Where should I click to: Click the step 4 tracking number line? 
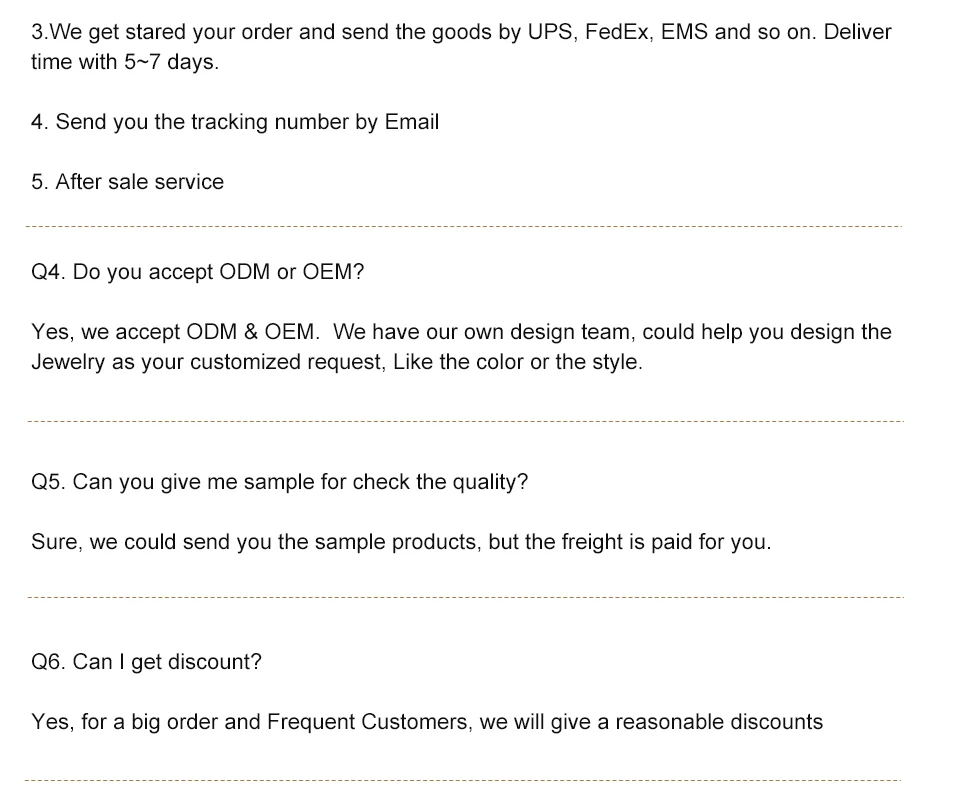tap(235, 122)
